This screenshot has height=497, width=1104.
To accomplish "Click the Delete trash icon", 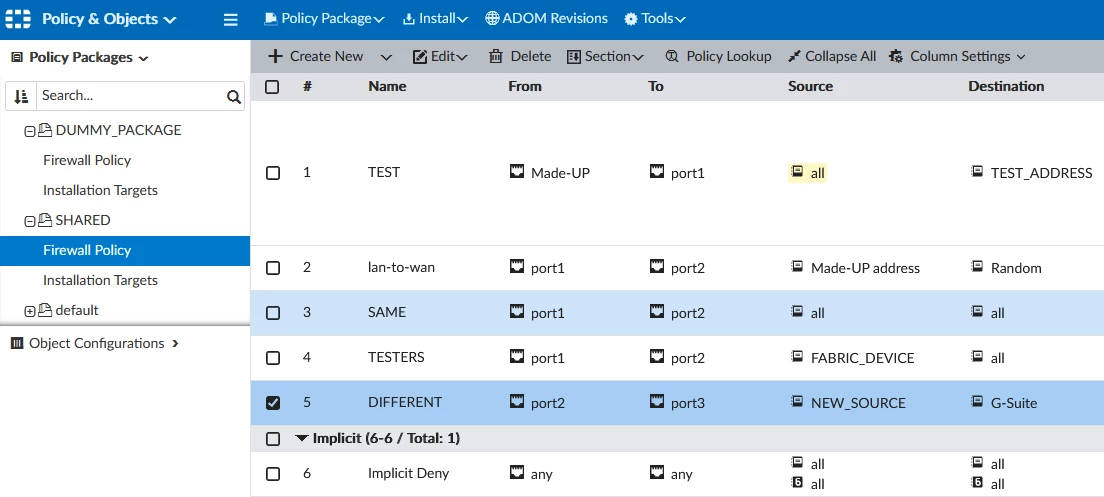I will pyautogui.click(x=496, y=56).
